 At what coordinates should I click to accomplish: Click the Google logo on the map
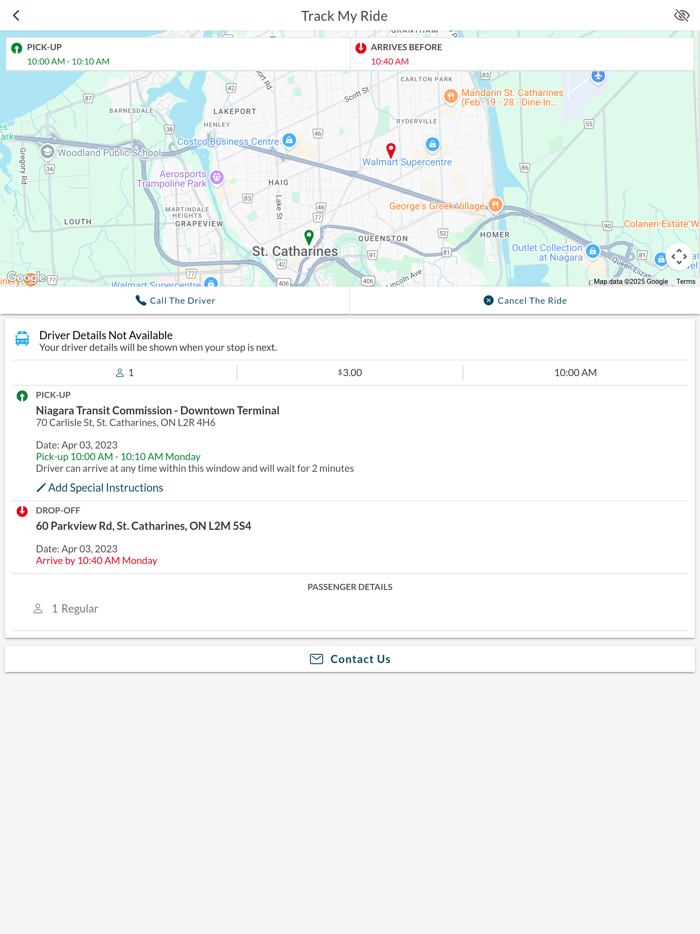tap(24, 278)
